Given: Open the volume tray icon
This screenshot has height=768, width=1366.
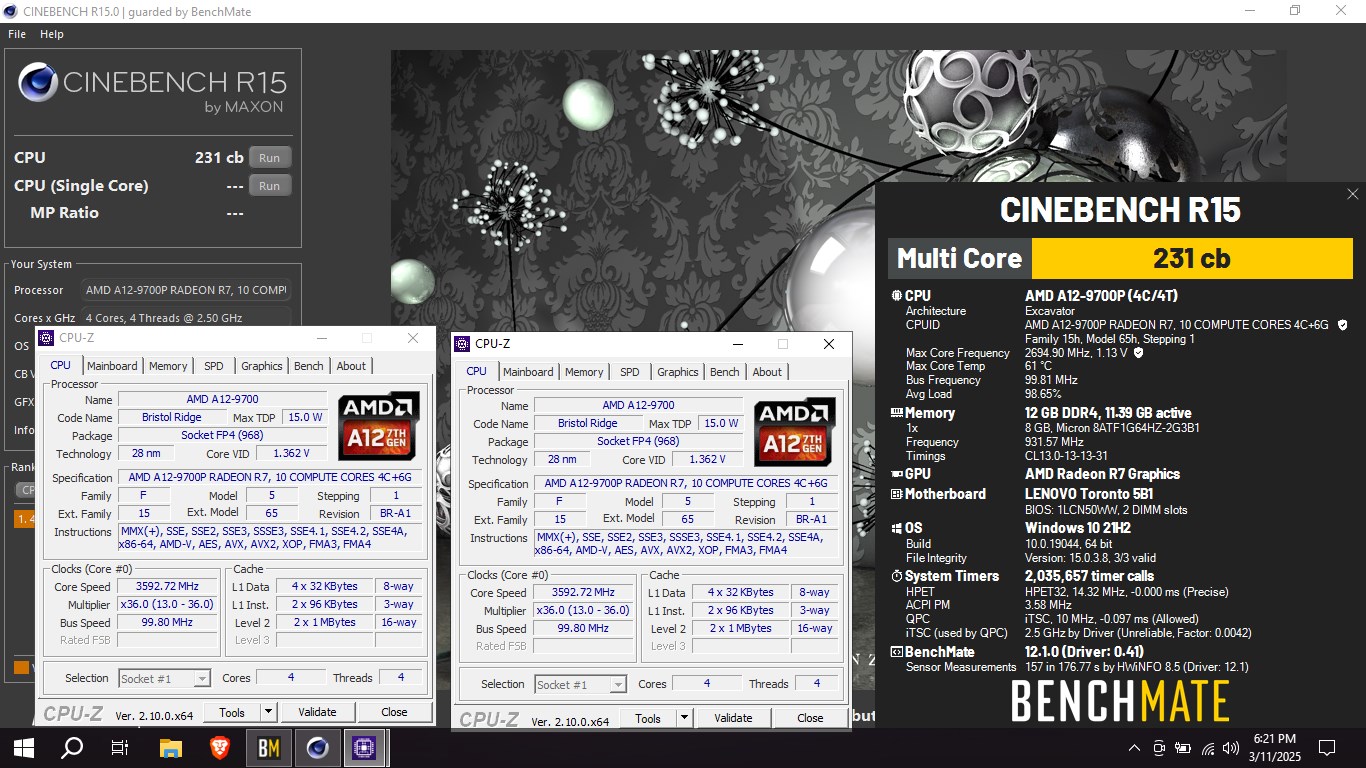Looking at the screenshot, I should click(x=1231, y=748).
